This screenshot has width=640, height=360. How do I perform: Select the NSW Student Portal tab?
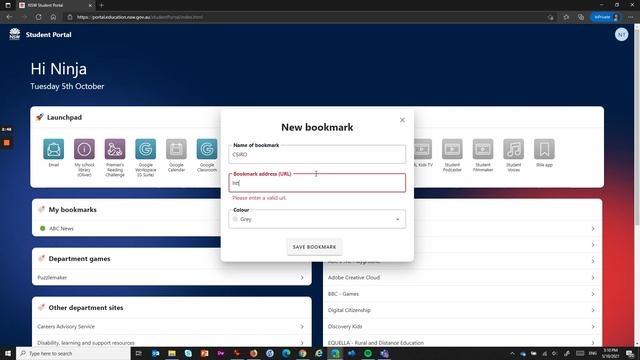(x=56, y=5)
